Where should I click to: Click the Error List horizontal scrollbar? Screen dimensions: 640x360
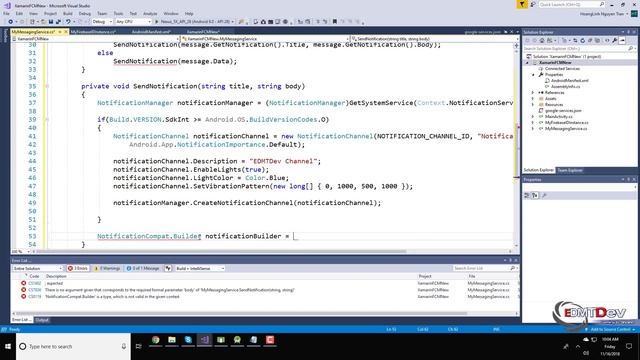pos(242,313)
